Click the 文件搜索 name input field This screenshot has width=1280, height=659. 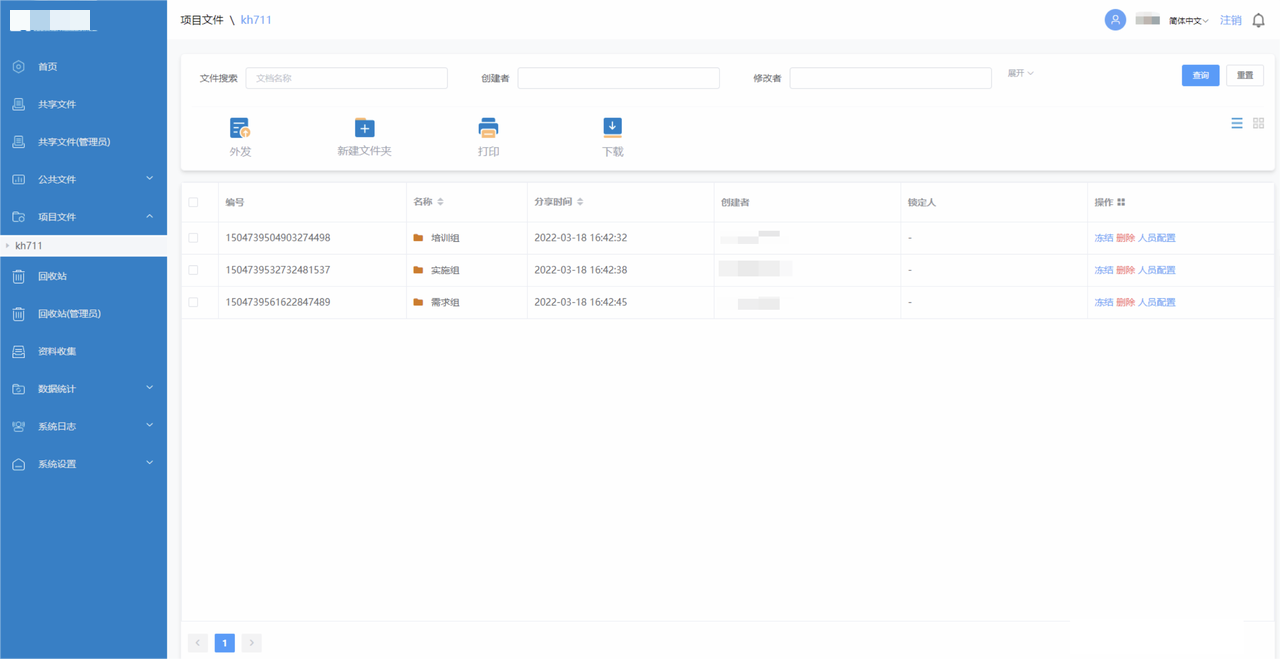click(x=346, y=78)
